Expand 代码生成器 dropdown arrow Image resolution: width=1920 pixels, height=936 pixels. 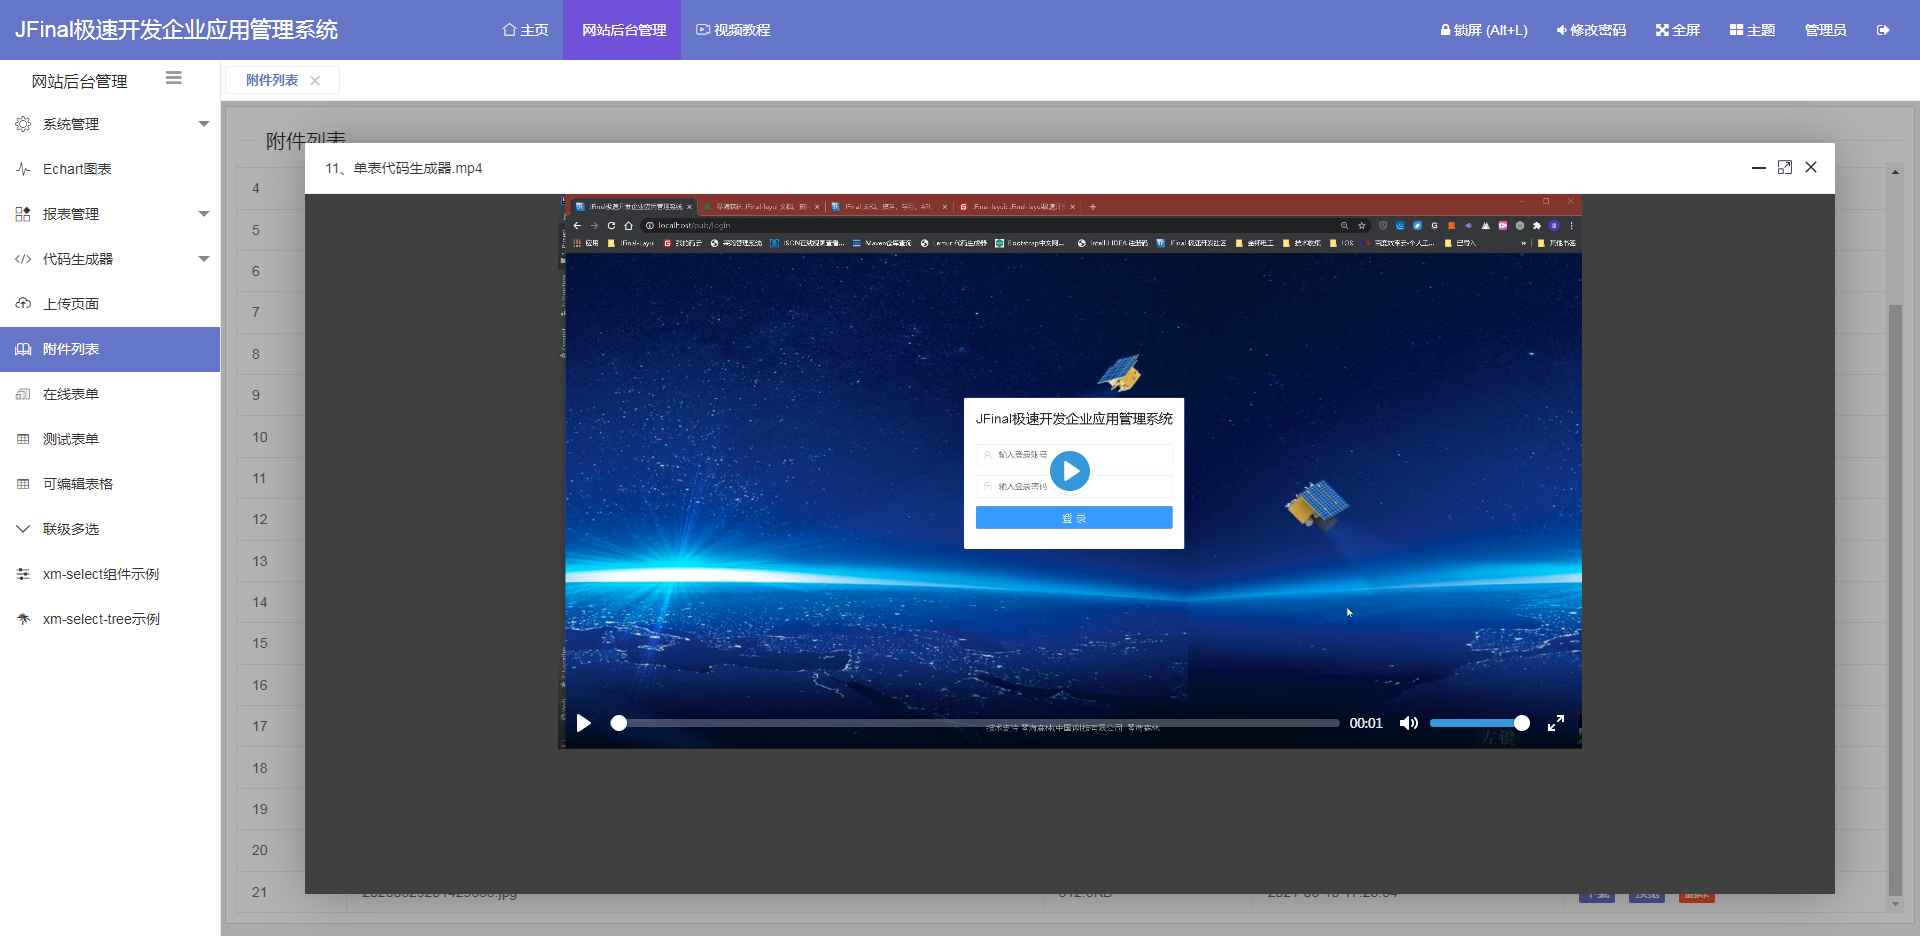click(204, 259)
